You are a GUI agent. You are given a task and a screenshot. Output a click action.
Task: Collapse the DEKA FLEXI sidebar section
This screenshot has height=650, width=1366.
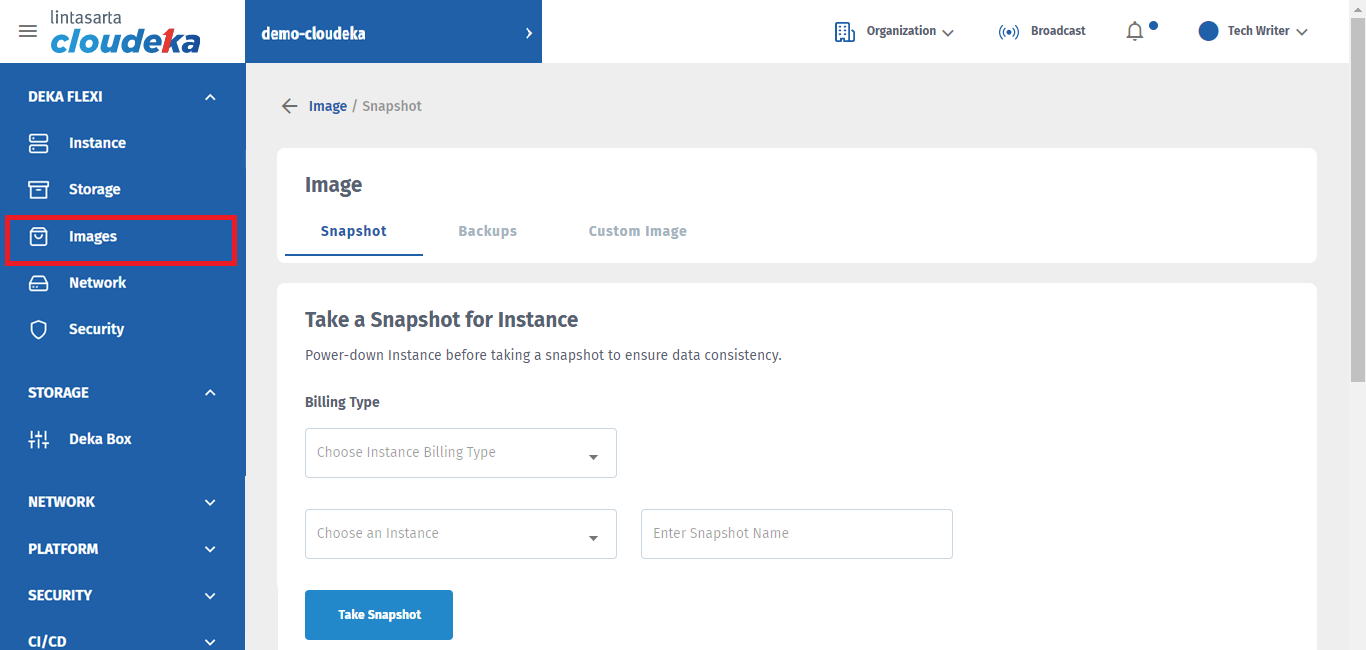coord(210,97)
